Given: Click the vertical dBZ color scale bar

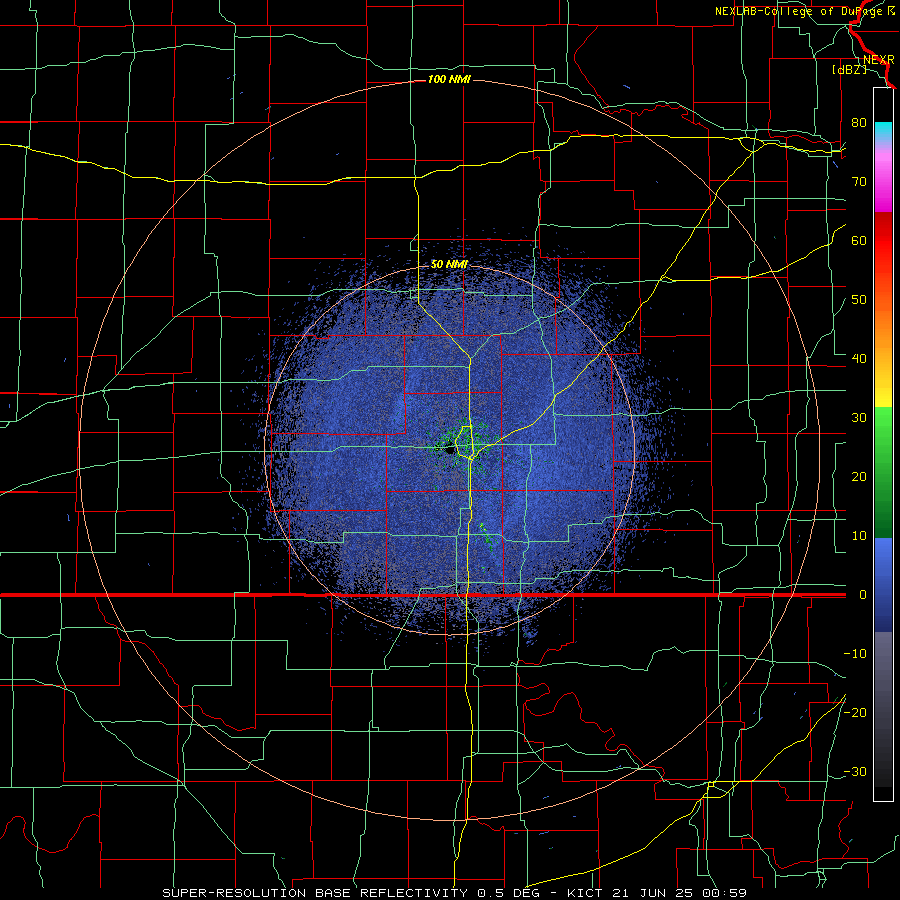Looking at the screenshot, I should pos(883,444).
